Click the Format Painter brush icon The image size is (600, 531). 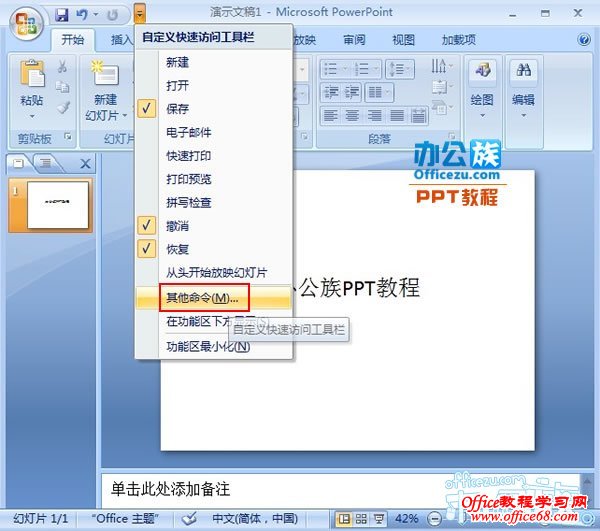coord(63,108)
